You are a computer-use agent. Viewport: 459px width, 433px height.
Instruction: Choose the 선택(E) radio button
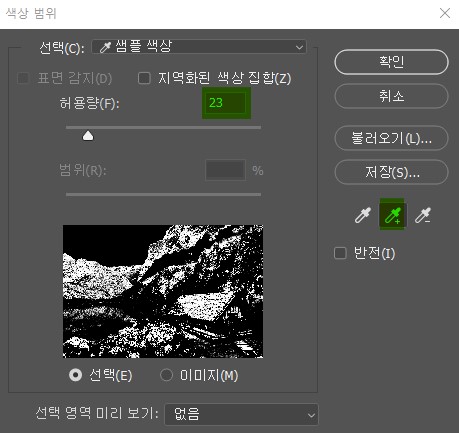pos(75,375)
